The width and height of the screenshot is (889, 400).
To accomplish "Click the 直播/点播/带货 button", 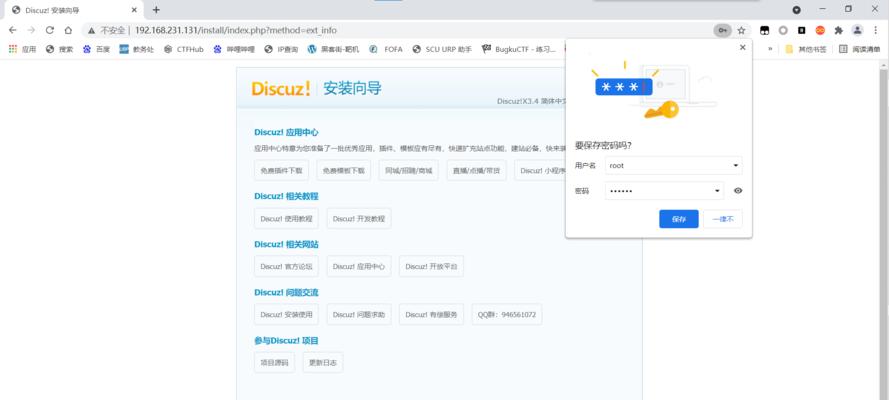I will point(476,171).
